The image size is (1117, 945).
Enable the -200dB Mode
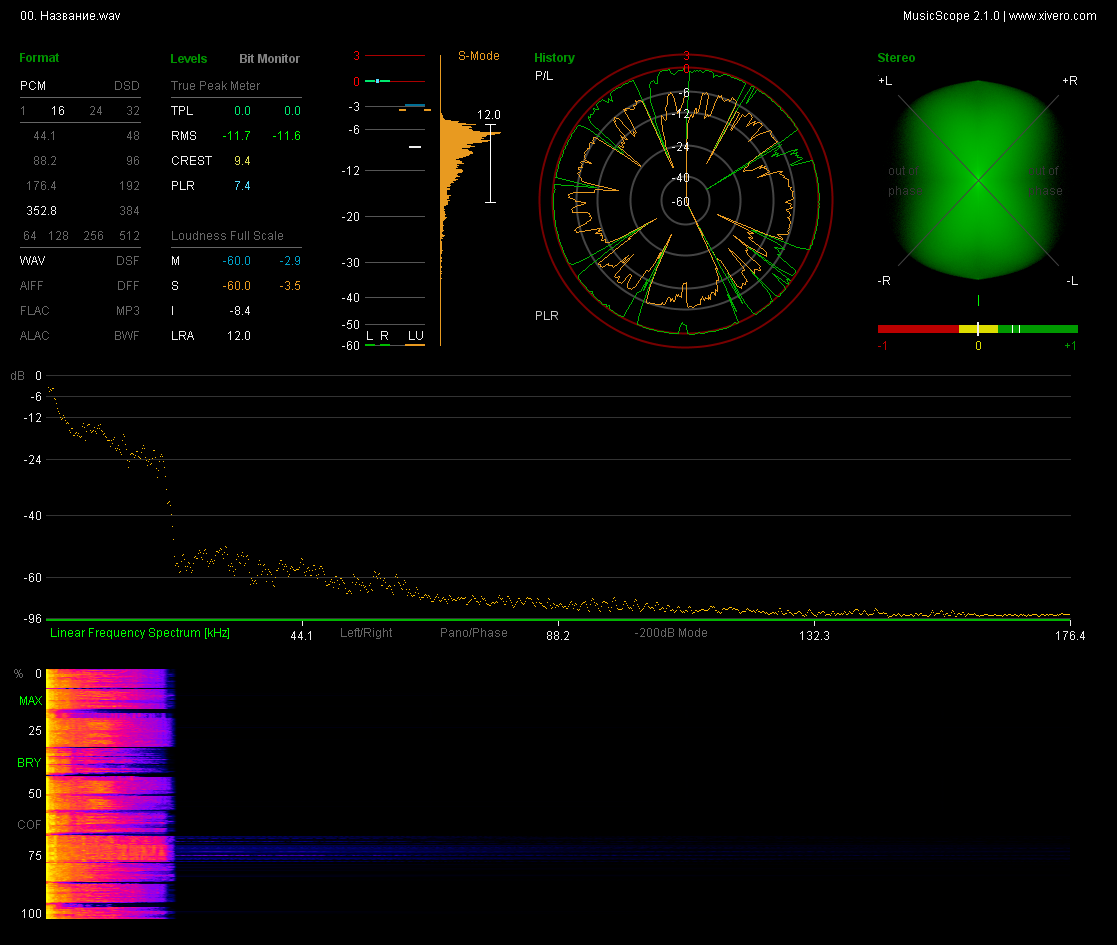671,633
